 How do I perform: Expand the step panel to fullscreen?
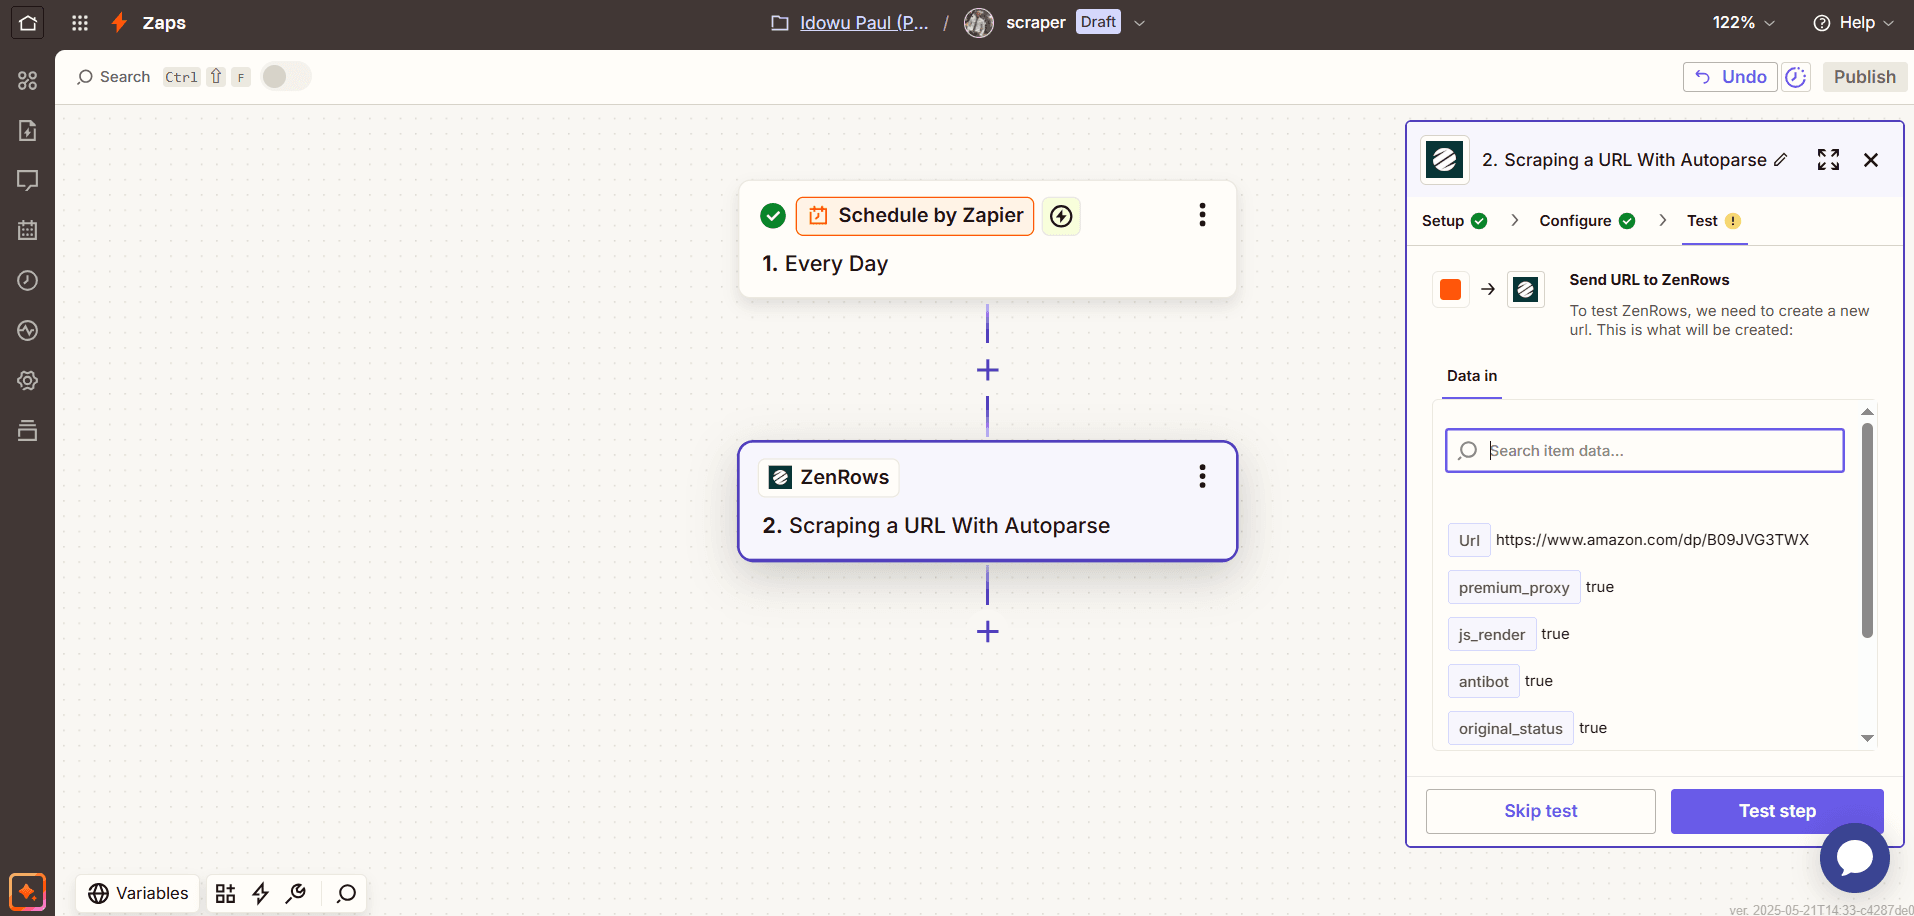pyautogui.click(x=1828, y=160)
